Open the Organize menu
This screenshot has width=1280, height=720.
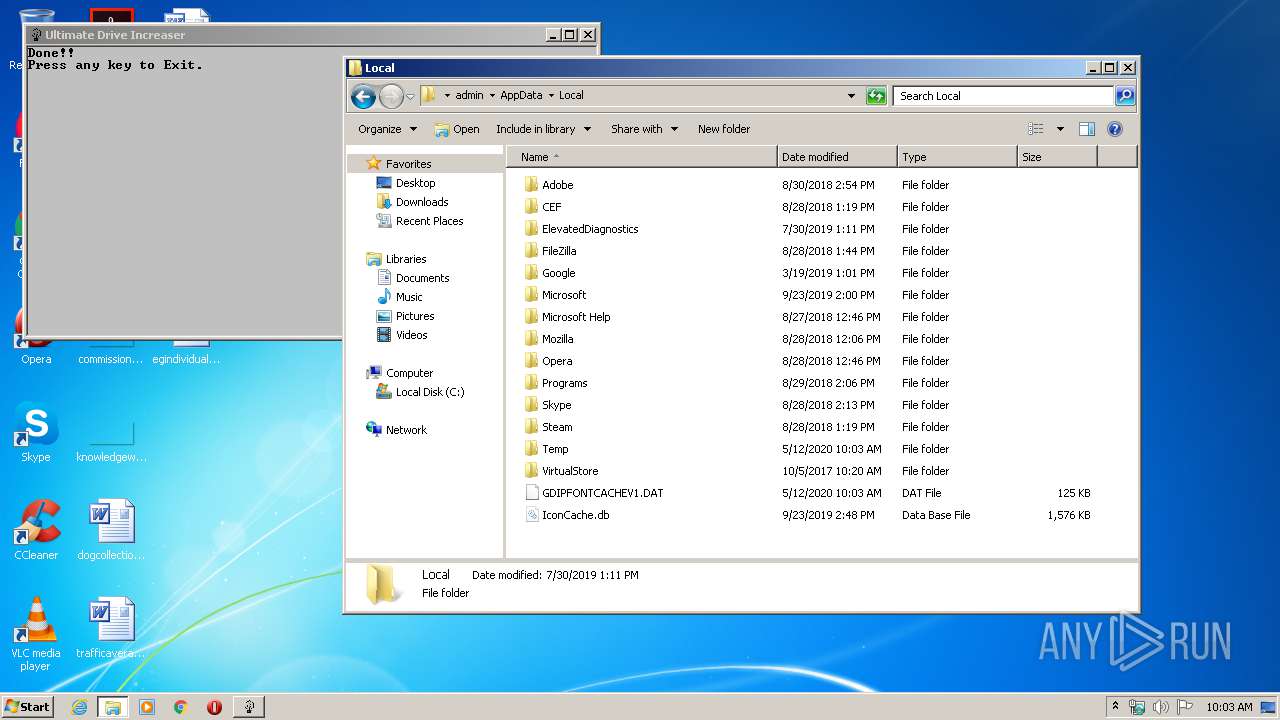coord(387,129)
